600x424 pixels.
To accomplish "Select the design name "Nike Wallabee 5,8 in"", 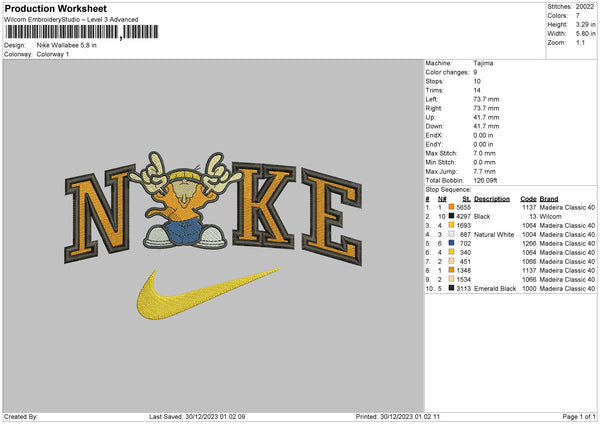I will click(67, 45).
